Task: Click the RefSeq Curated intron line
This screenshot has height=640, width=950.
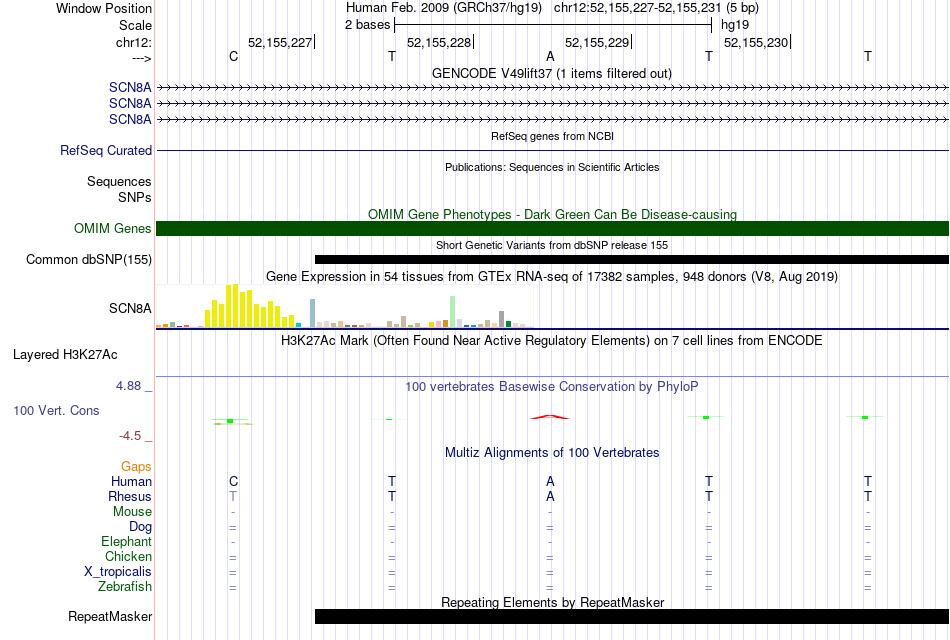Action: point(553,150)
